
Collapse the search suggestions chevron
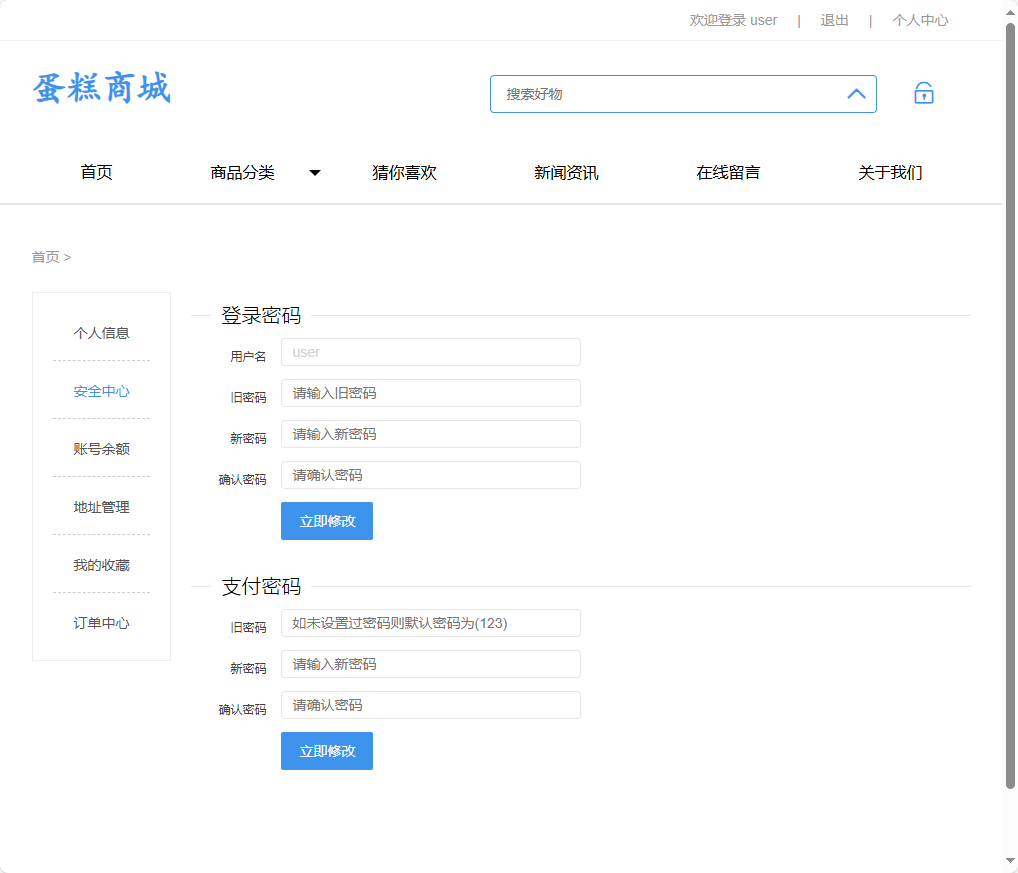coord(856,93)
